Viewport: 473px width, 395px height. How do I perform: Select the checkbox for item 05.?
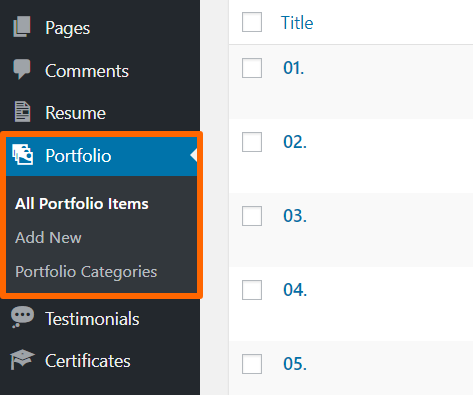click(x=252, y=364)
